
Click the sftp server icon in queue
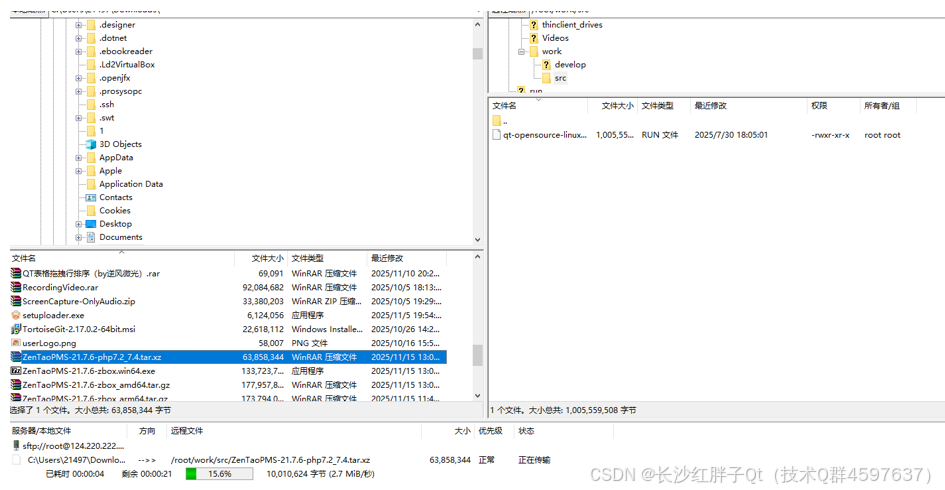point(16,446)
